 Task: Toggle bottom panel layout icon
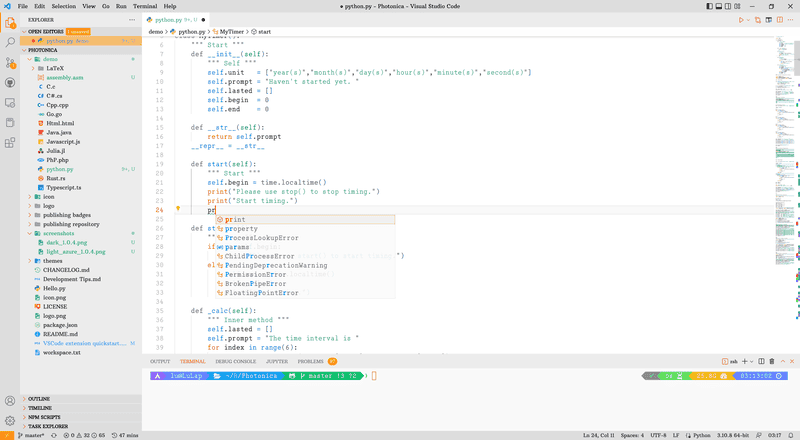(x=718, y=6)
